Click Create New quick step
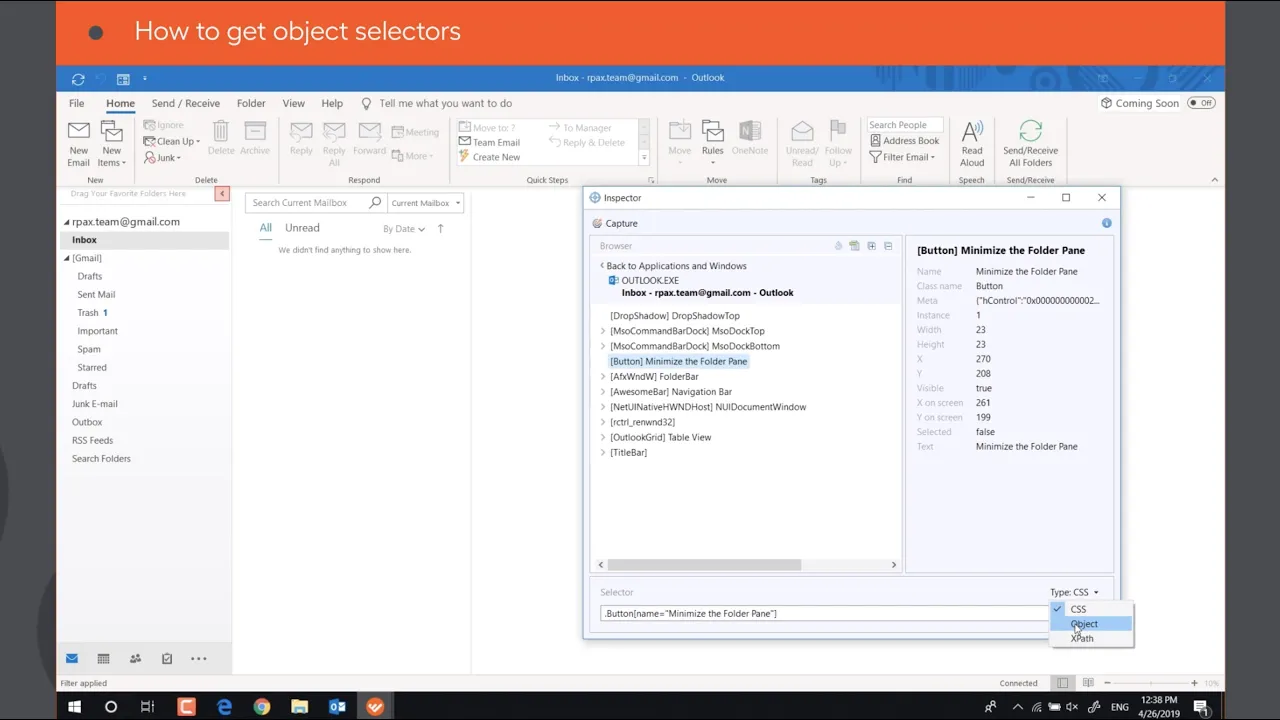Image resolution: width=1280 pixels, height=720 pixels. coord(489,157)
